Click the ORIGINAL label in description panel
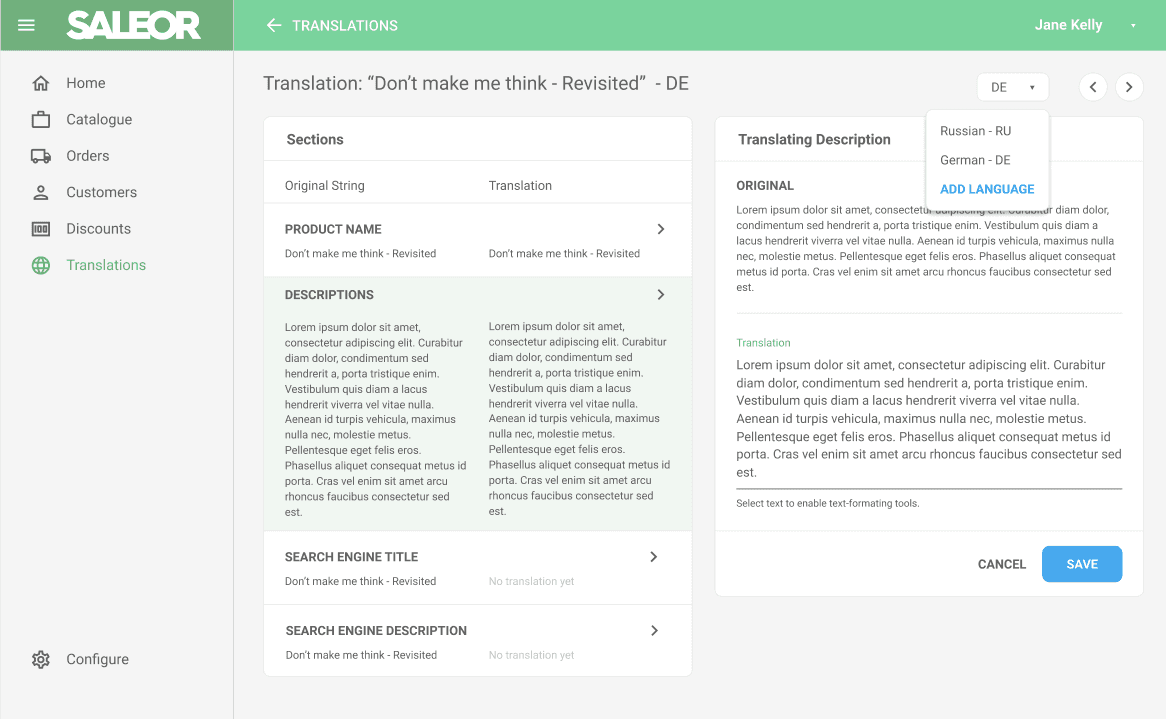The image size is (1166, 719). pos(765,186)
